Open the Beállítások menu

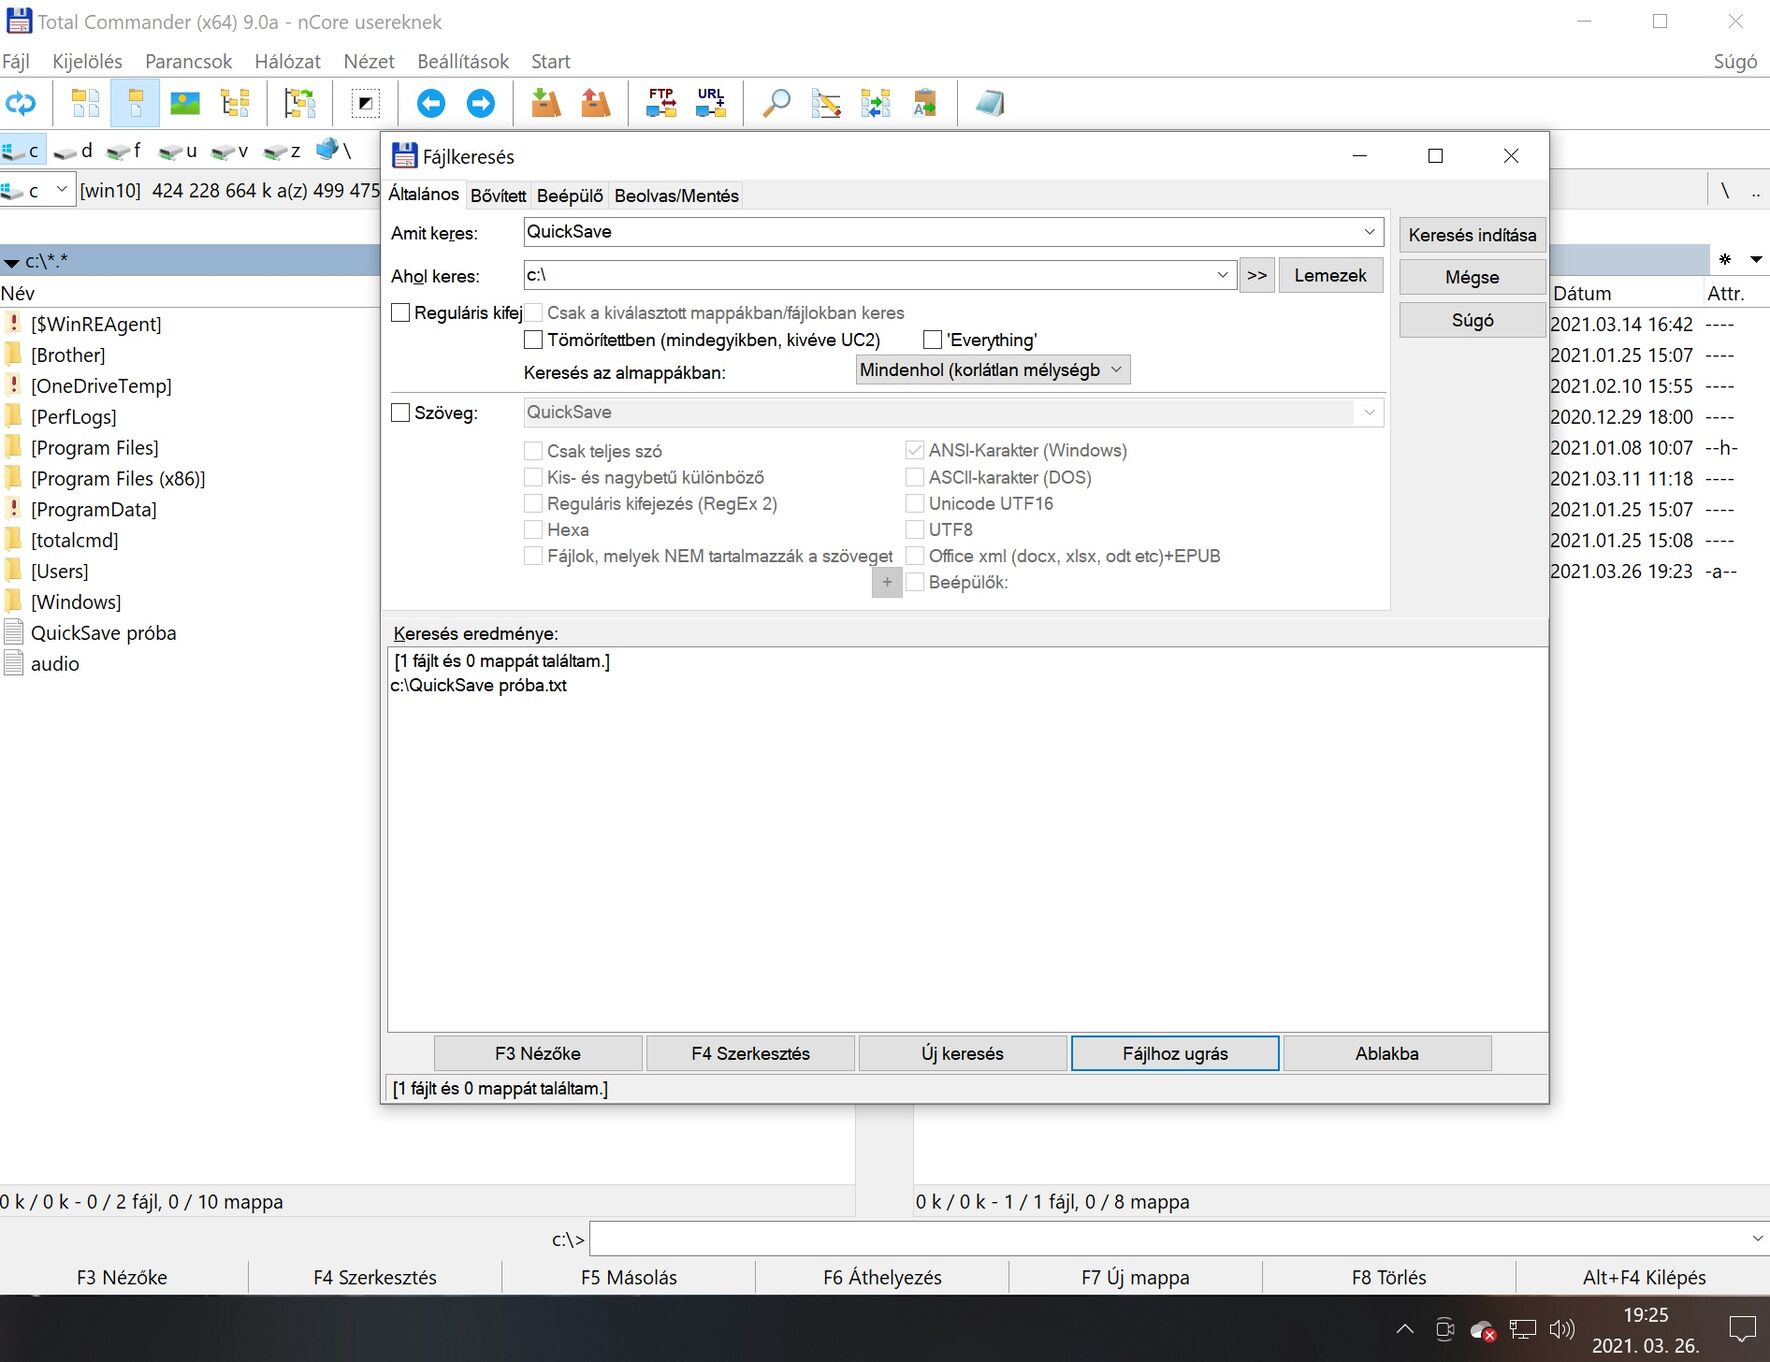point(463,61)
